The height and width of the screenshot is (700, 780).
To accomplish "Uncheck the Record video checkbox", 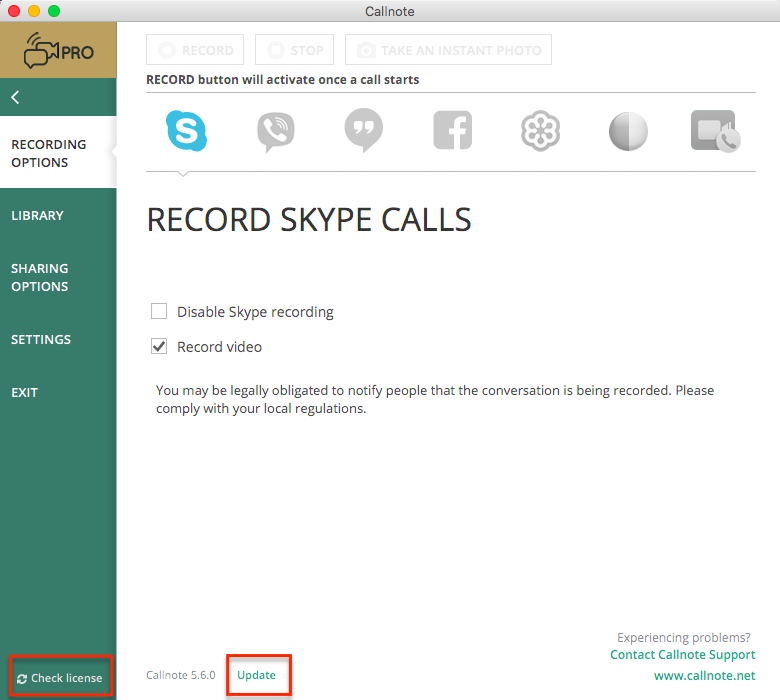I will [x=159, y=346].
